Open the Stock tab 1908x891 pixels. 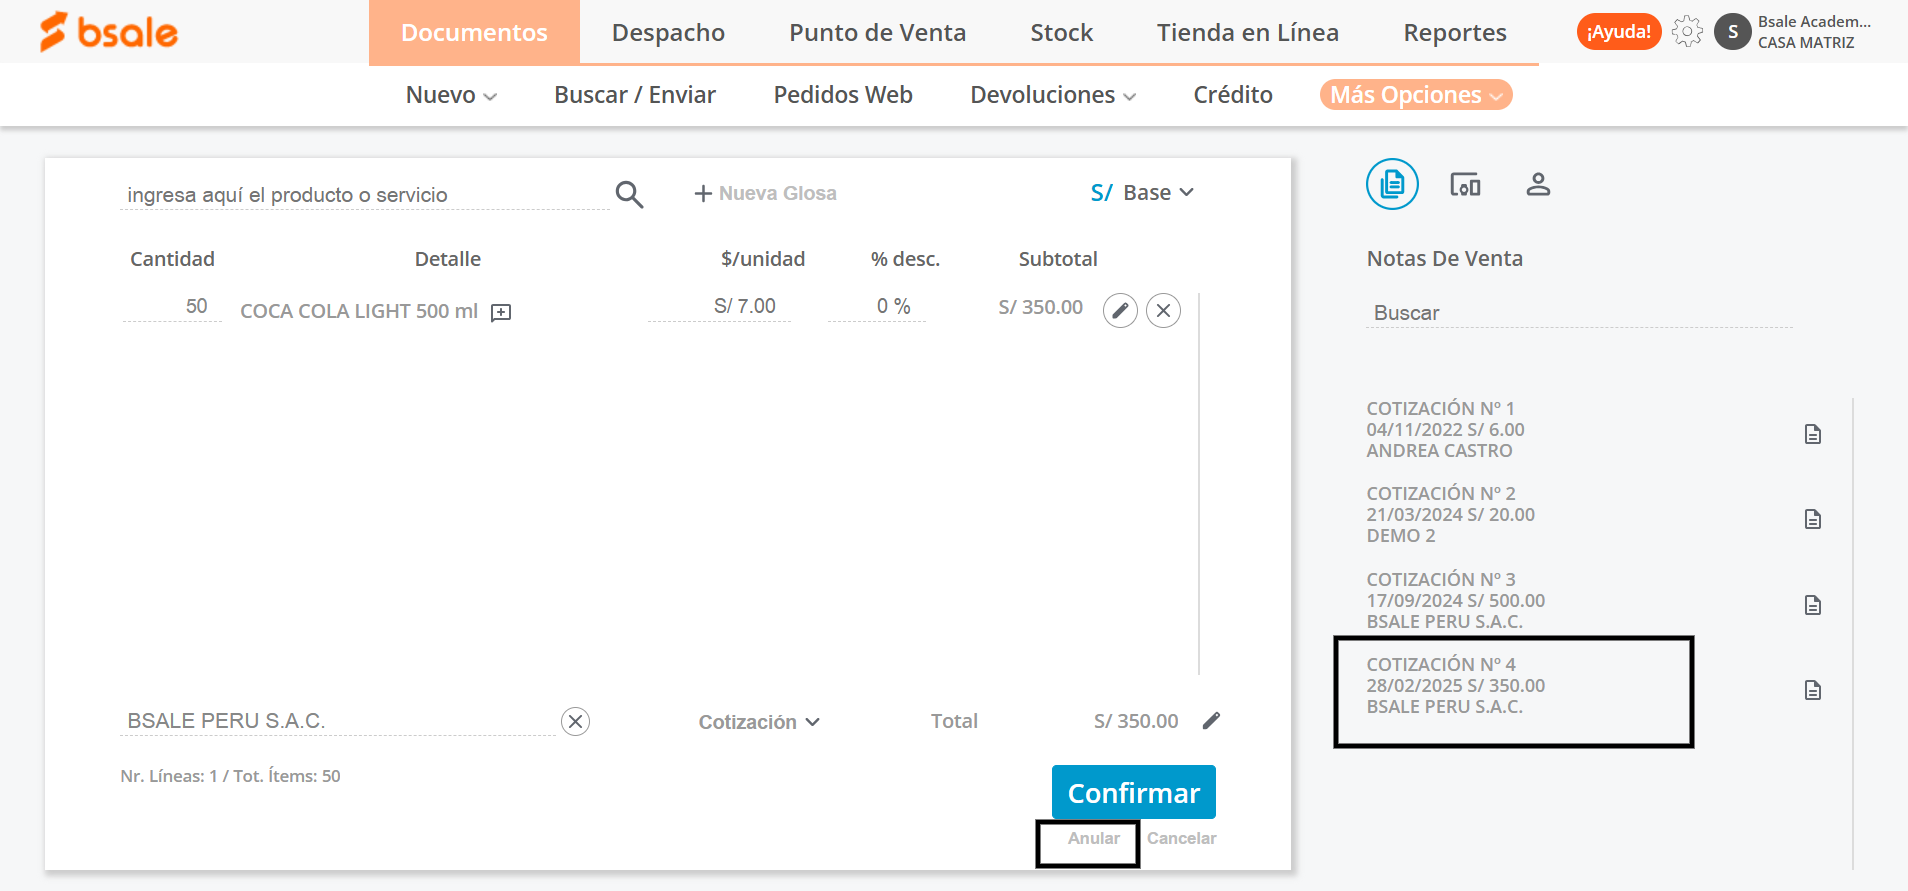(1061, 33)
